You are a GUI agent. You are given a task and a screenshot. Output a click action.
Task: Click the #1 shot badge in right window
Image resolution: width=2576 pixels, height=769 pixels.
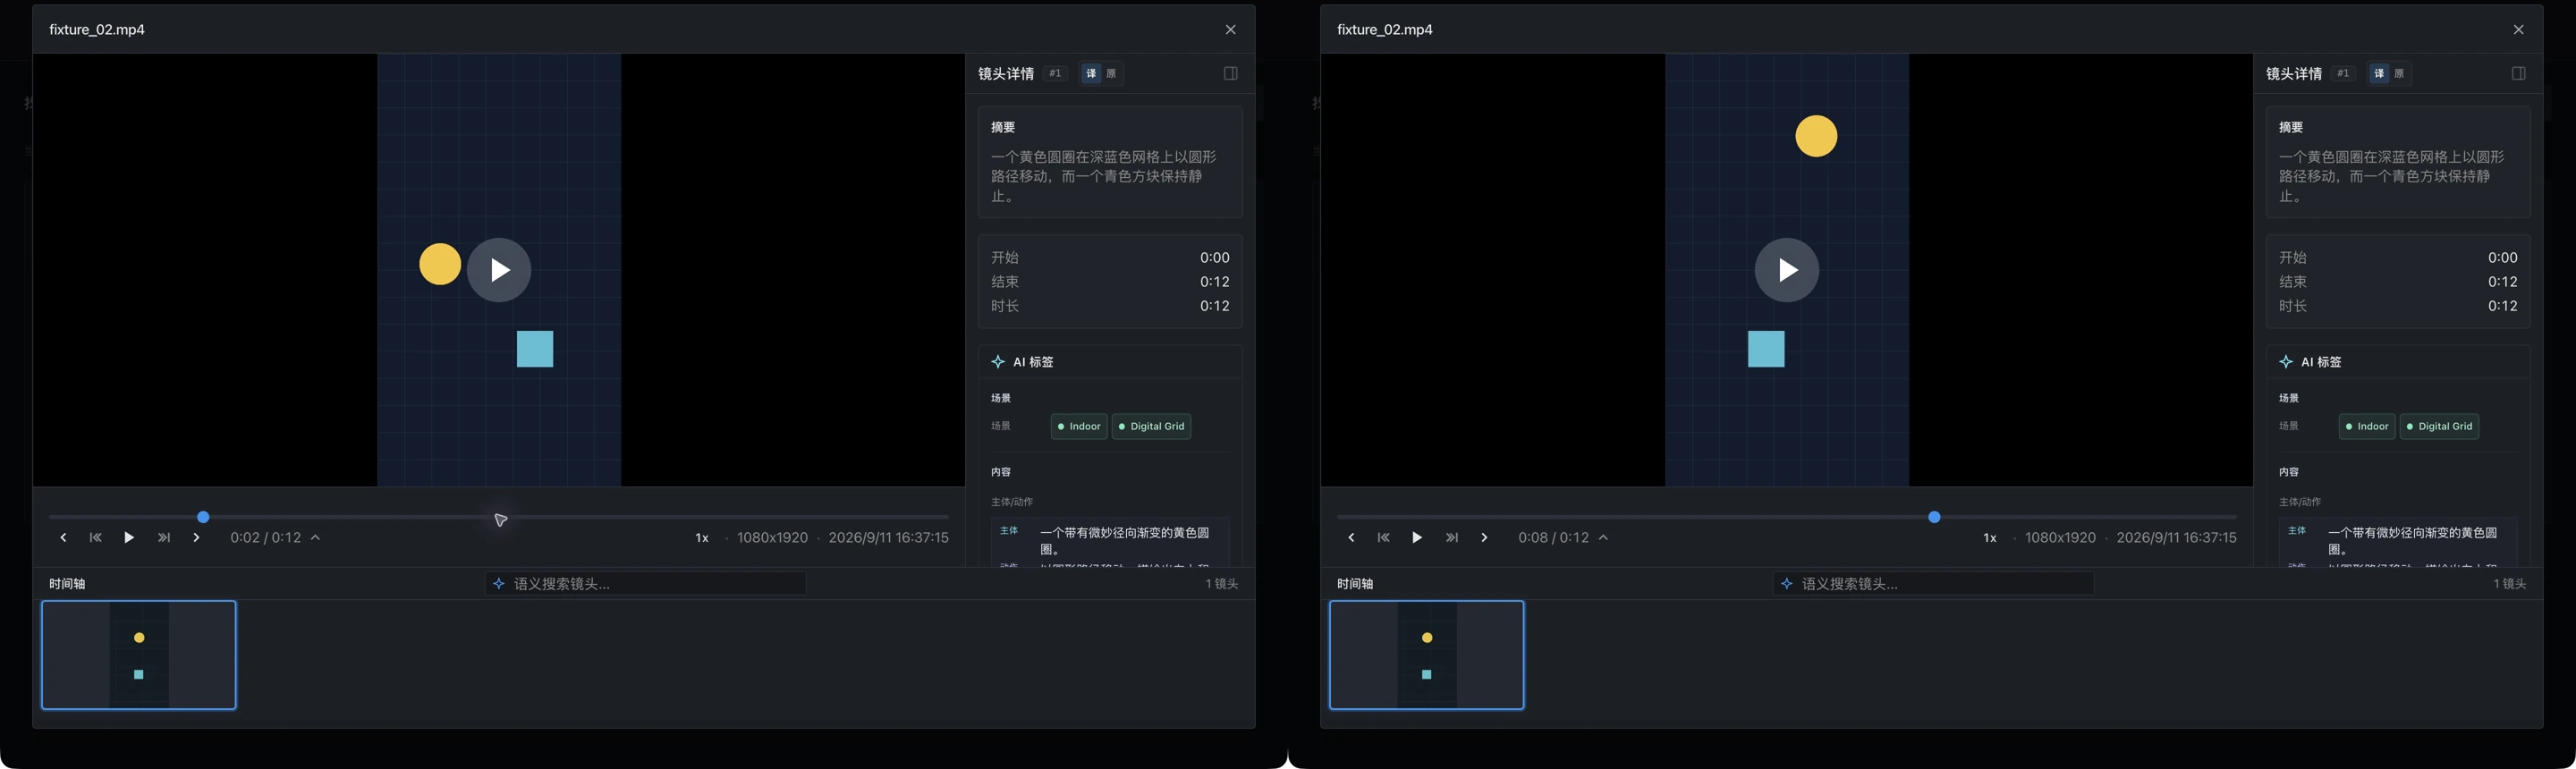tap(2343, 73)
